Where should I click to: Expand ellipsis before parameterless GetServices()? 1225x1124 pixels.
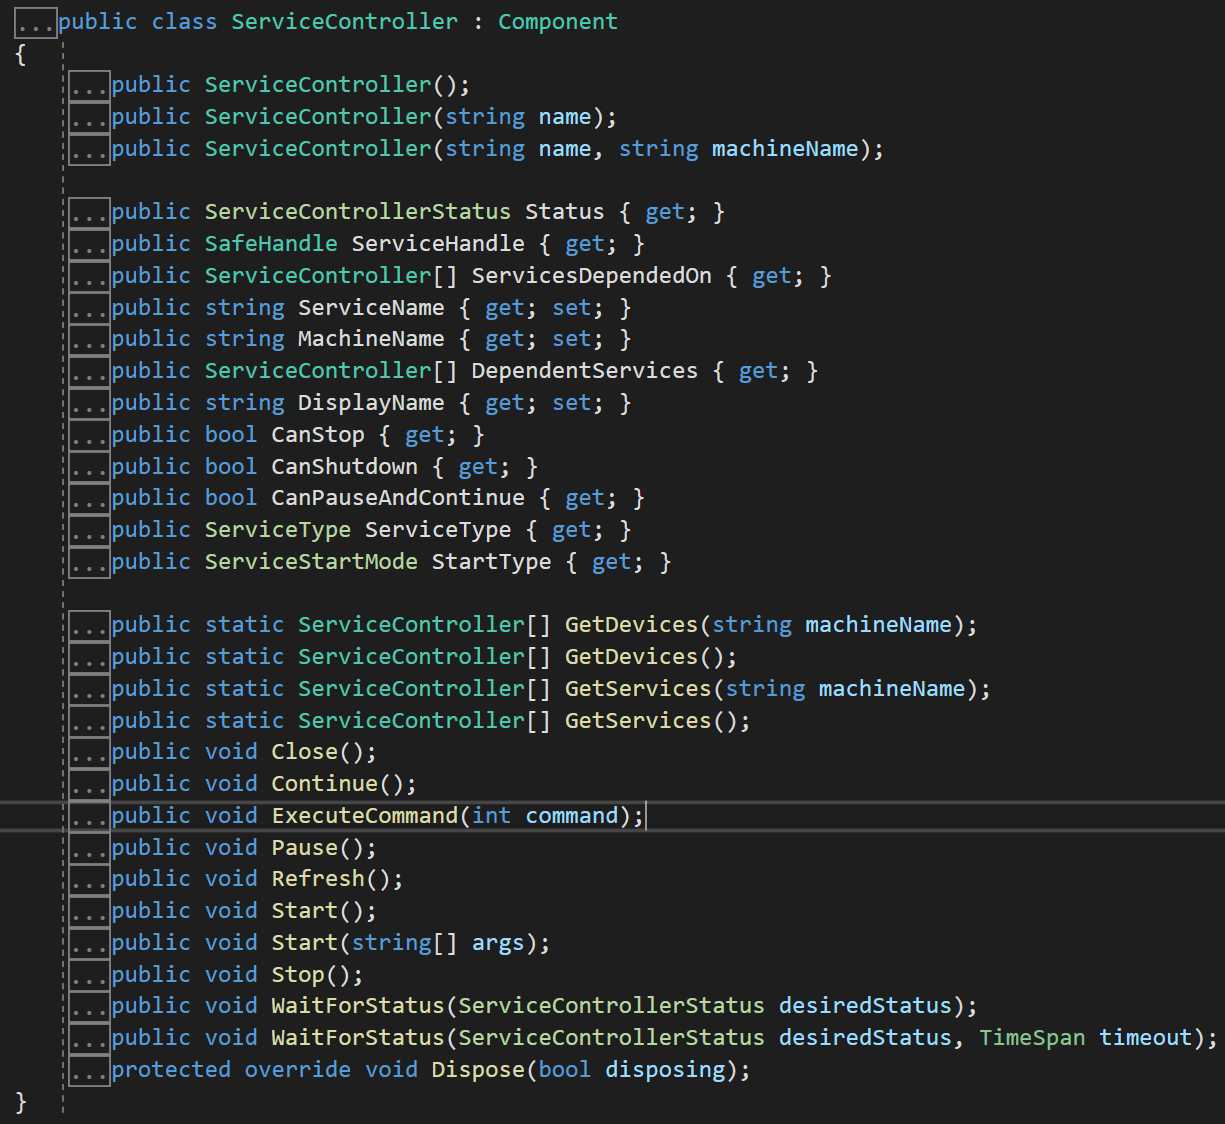90,722
